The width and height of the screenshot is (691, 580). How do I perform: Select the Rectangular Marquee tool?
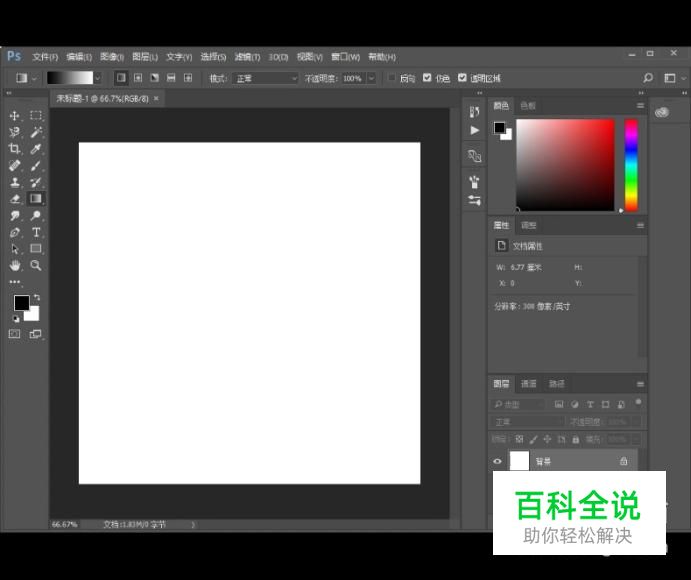[36, 115]
